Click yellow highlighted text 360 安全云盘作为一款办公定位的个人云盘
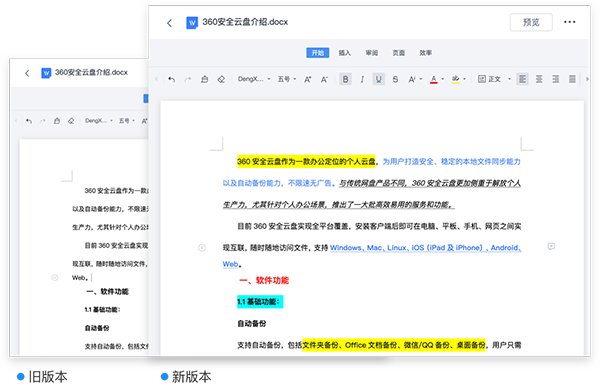This screenshot has width=600, height=386. 306,161
